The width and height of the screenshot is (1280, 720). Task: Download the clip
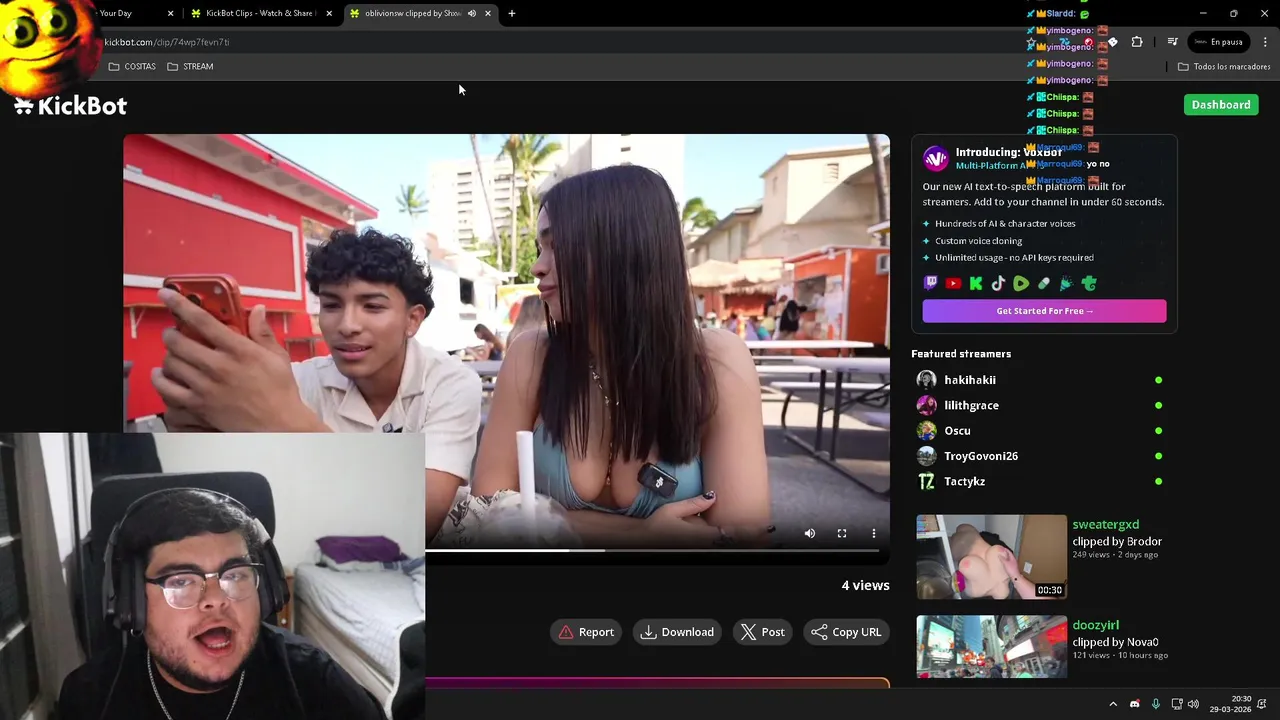(677, 632)
